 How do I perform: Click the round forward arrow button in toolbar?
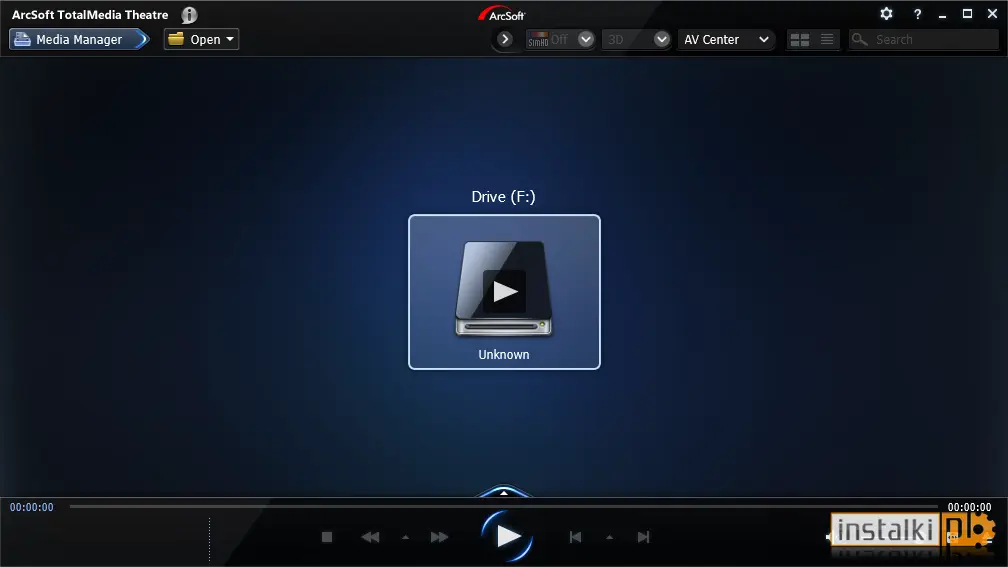click(x=505, y=39)
